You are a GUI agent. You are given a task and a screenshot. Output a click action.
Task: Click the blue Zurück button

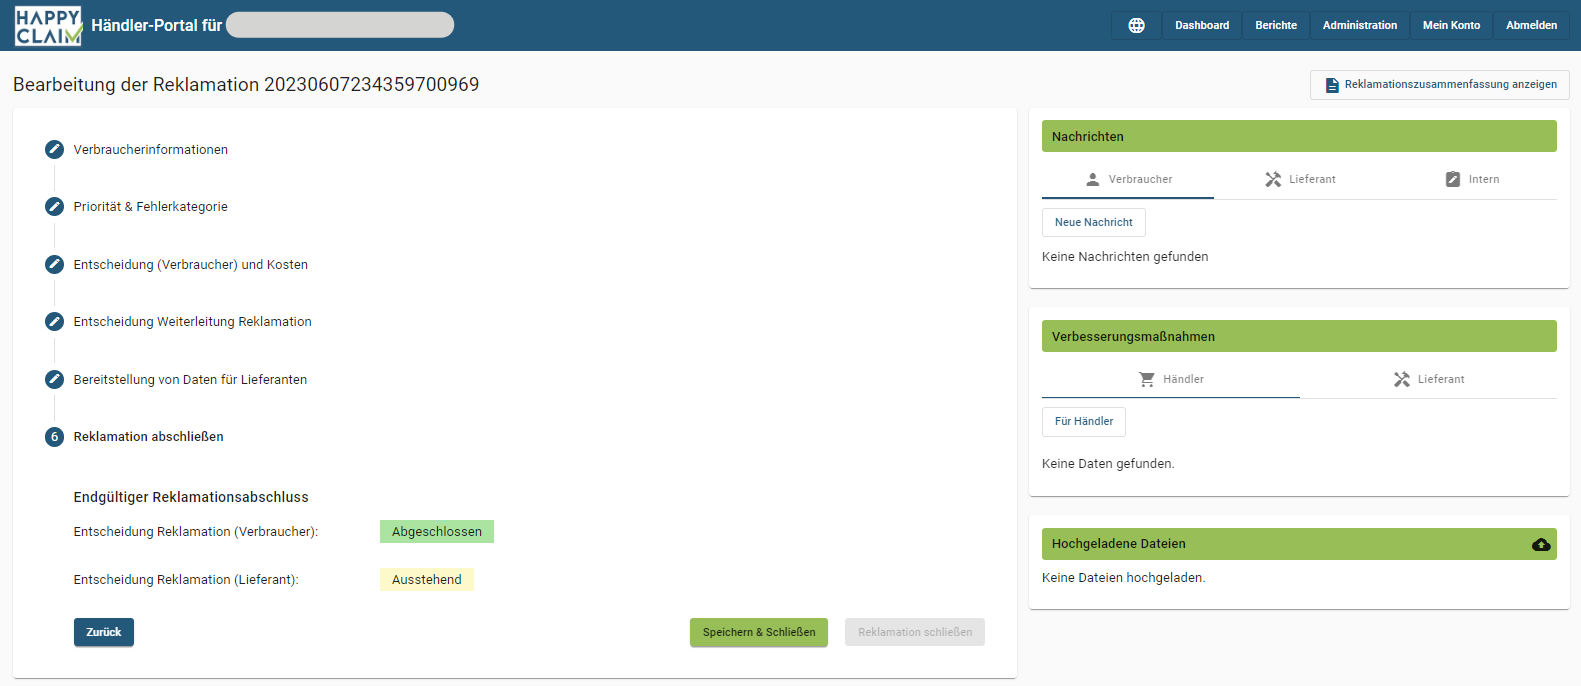104,633
